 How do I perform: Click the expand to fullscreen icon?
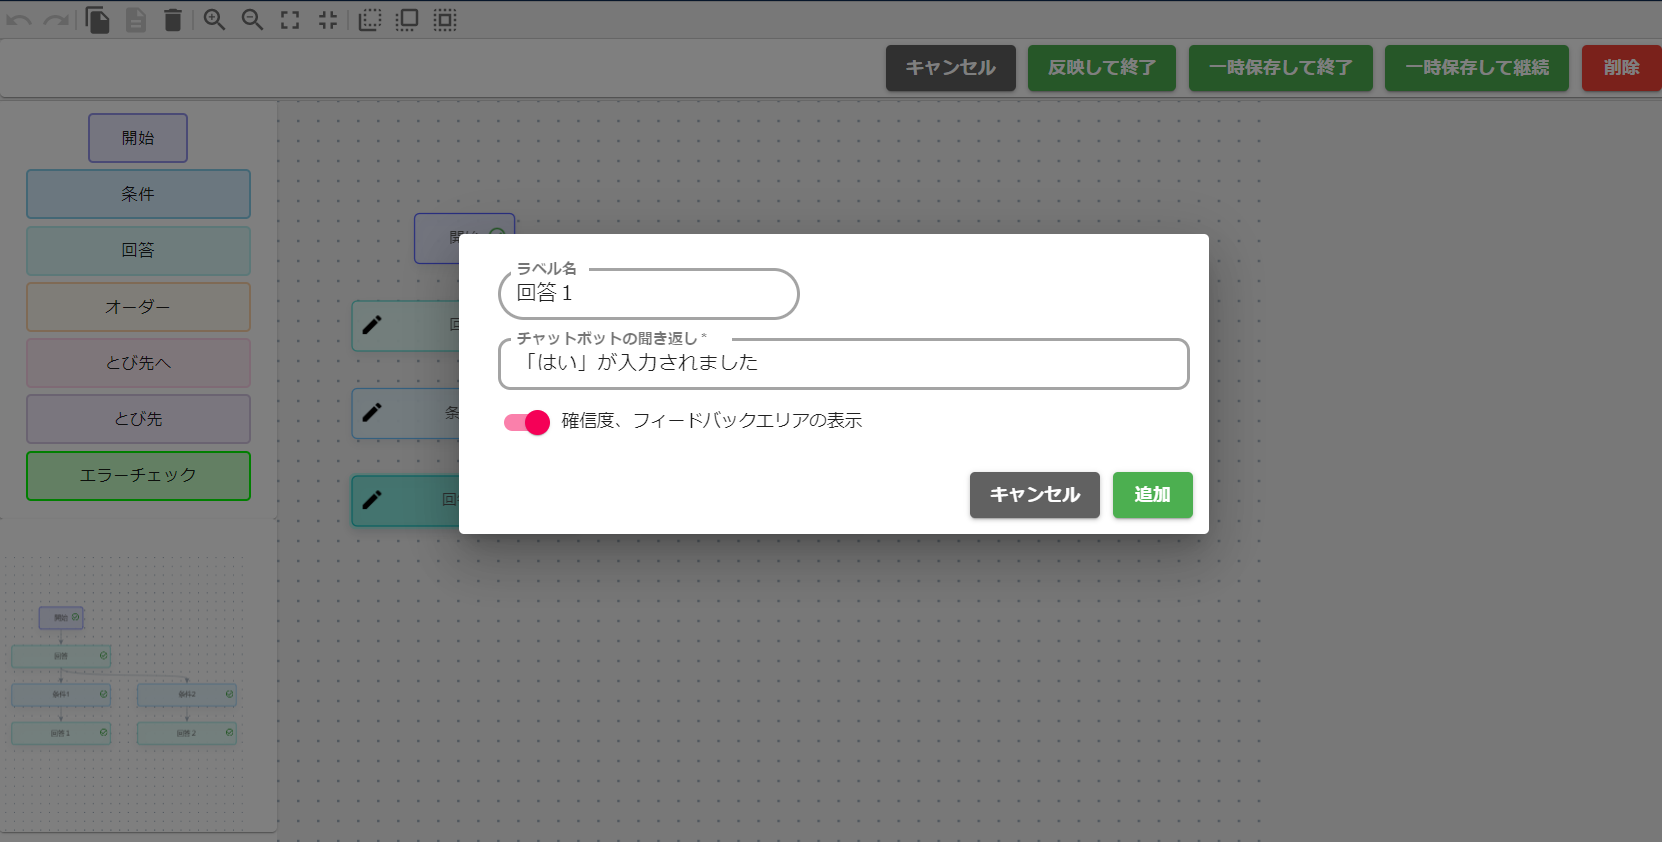click(x=290, y=20)
